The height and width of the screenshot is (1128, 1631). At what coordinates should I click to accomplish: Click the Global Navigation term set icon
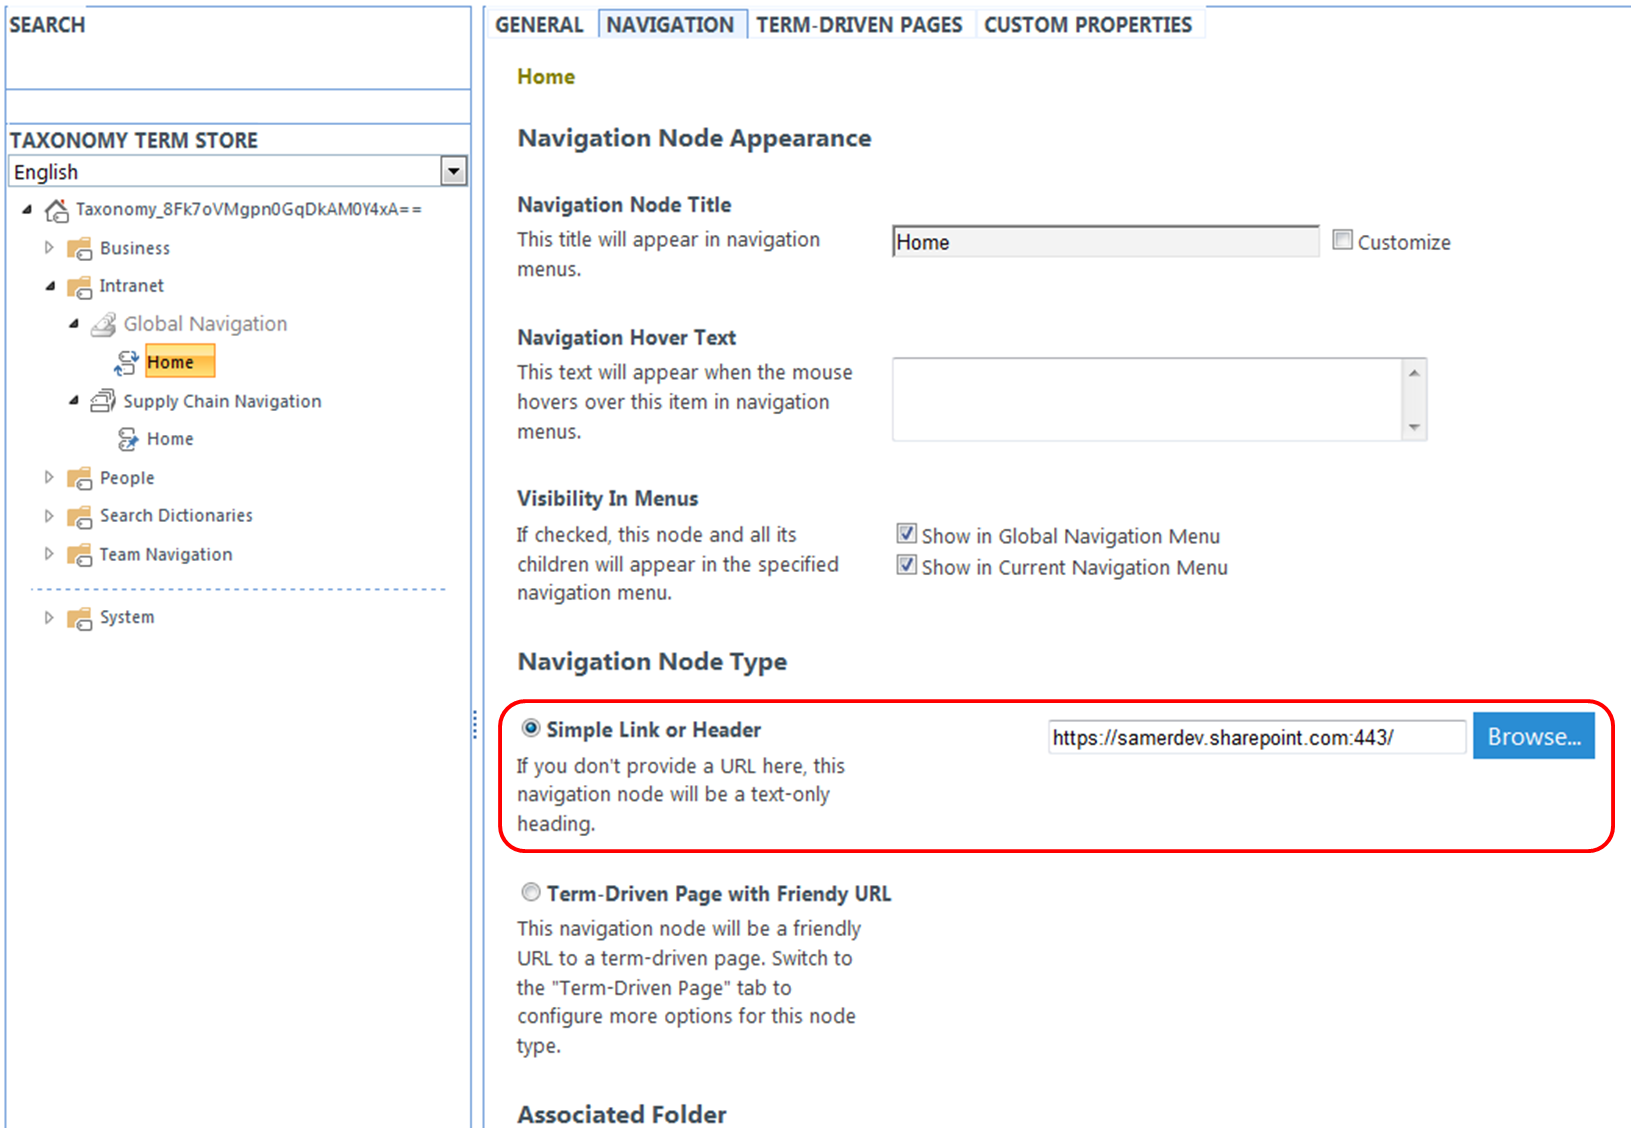click(x=103, y=325)
